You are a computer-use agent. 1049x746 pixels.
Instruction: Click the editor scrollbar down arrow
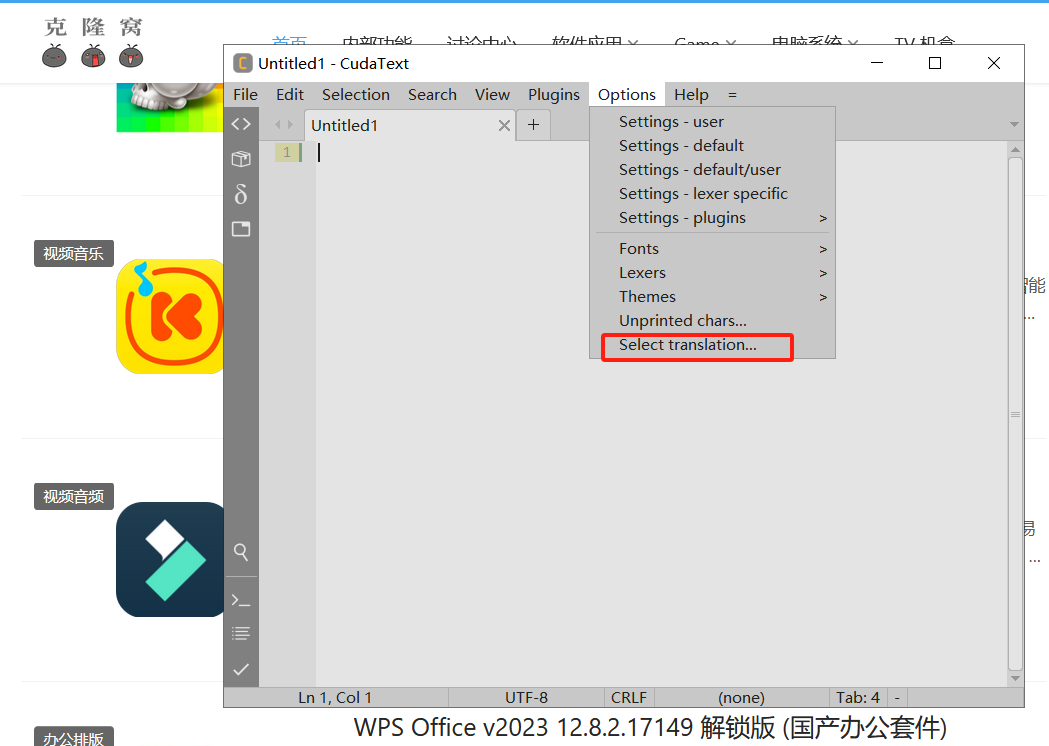[x=1015, y=678]
